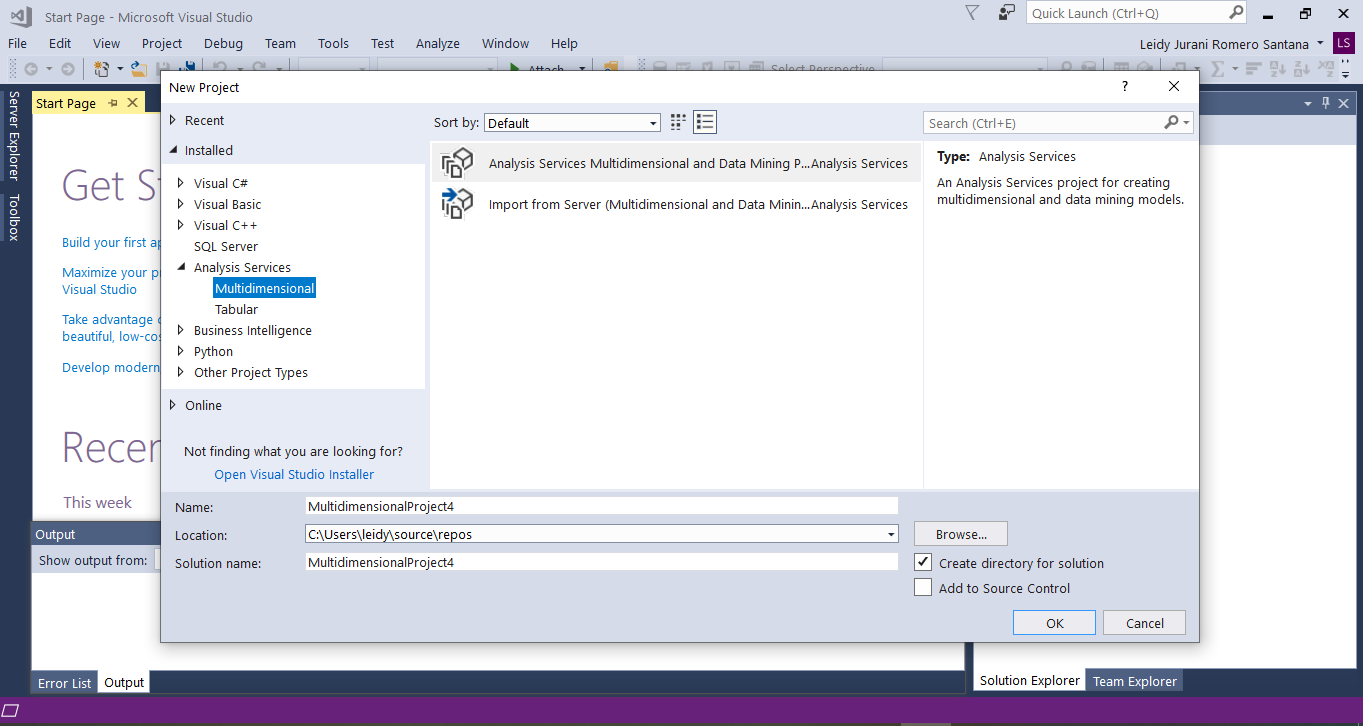This screenshot has height=726, width=1363.
Task: Open the notifications flag icon
Action: pyautogui.click(x=972, y=13)
